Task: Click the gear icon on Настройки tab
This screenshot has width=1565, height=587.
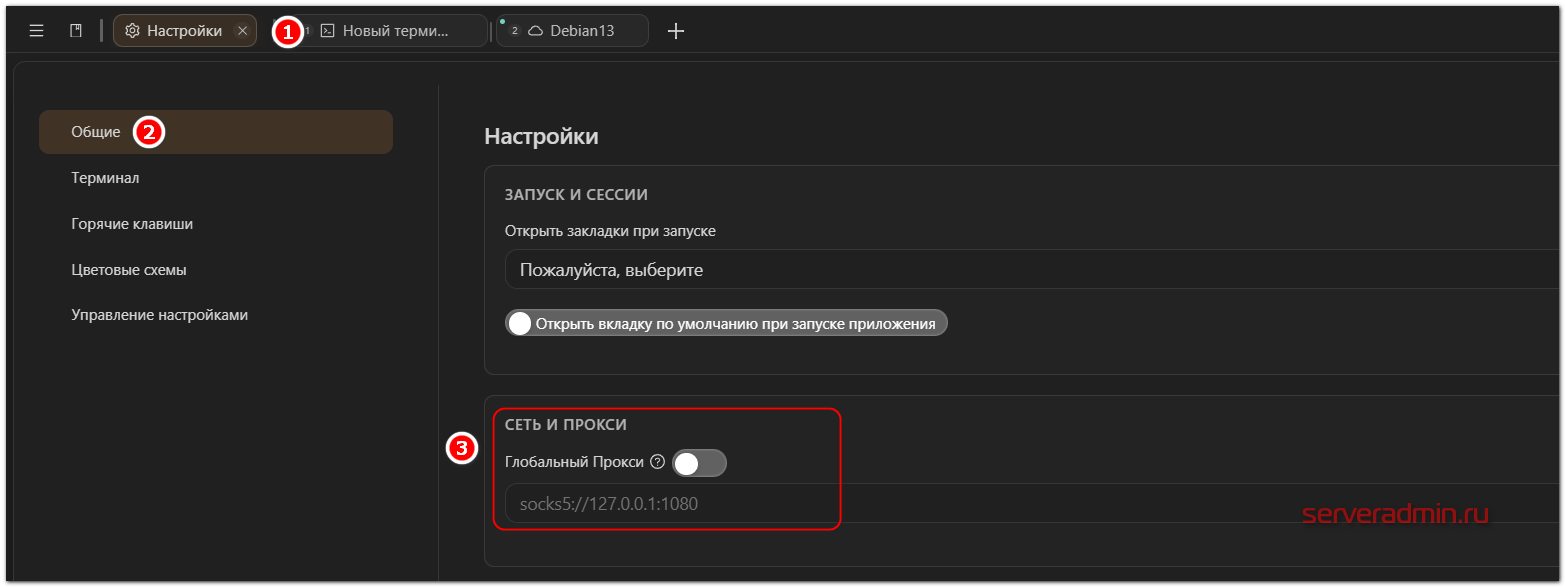Action: point(132,31)
